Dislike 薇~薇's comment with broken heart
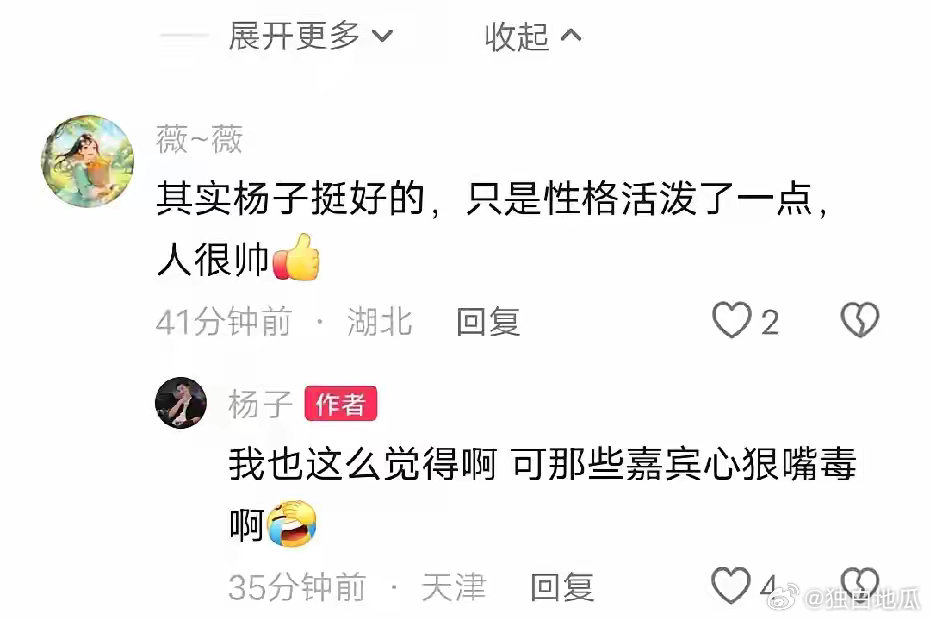Screen dimensions: 930x620 (859, 320)
